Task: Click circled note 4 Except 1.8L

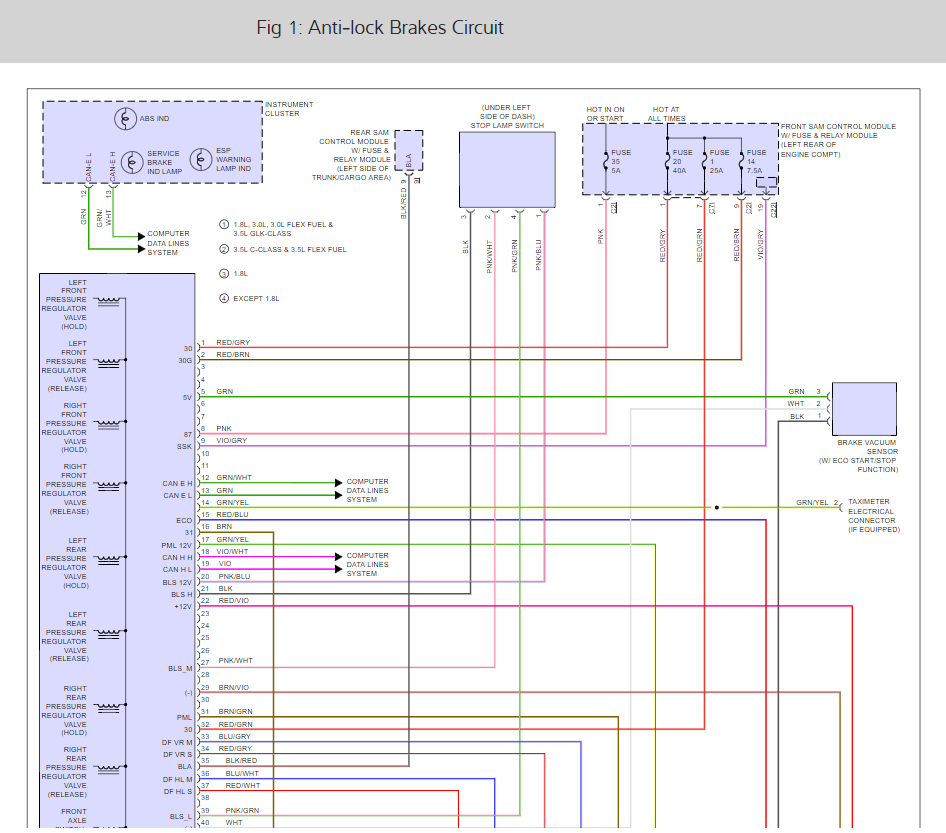Action: pos(224,298)
